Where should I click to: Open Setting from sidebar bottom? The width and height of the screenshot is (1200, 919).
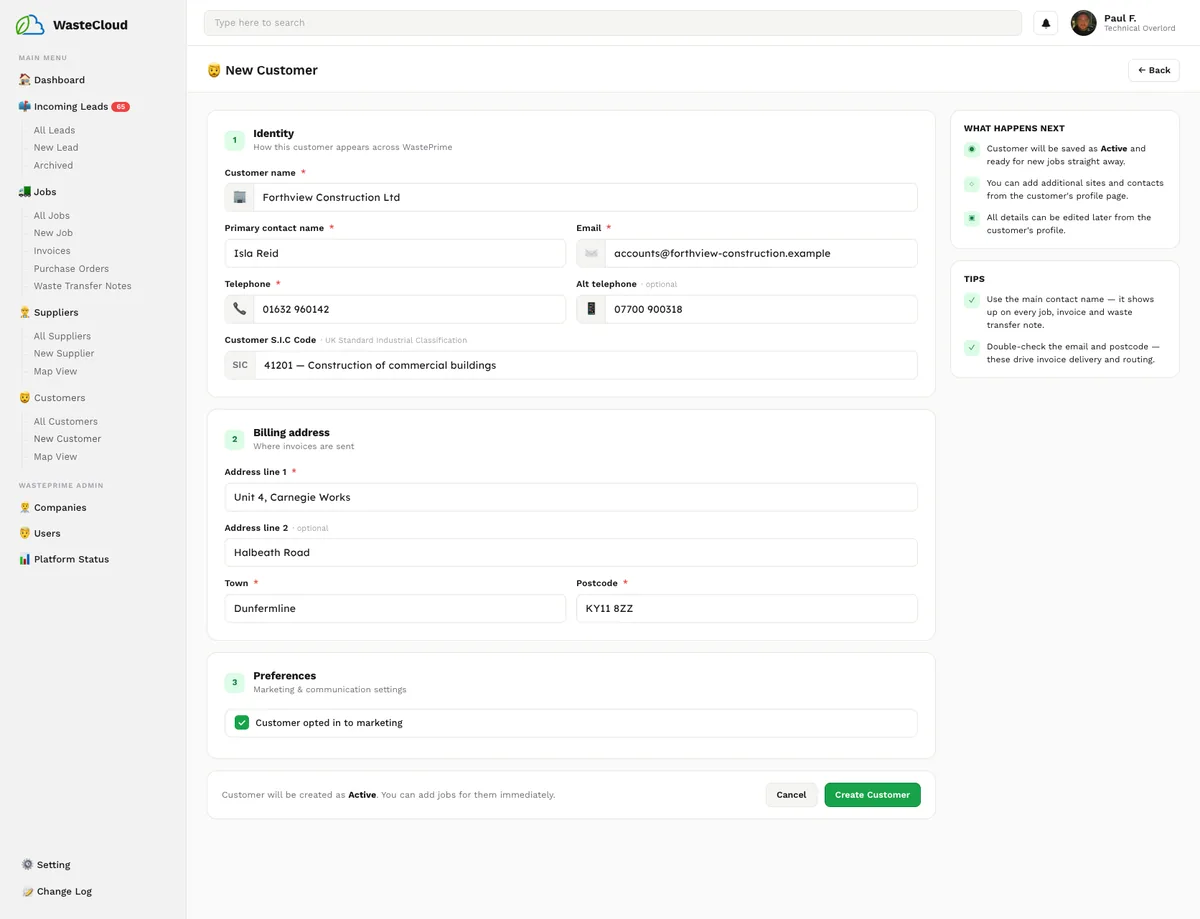click(53, 865)
